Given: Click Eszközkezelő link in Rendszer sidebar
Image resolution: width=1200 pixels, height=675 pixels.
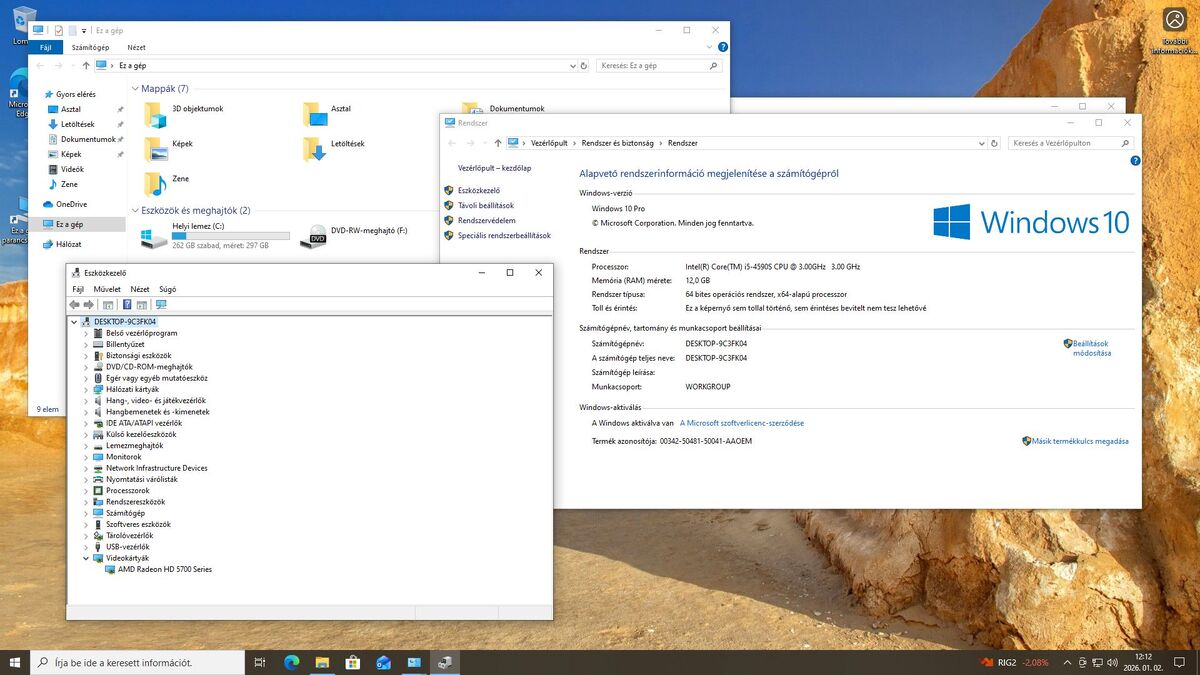Looking at the screenshot, I should [479, 190].
